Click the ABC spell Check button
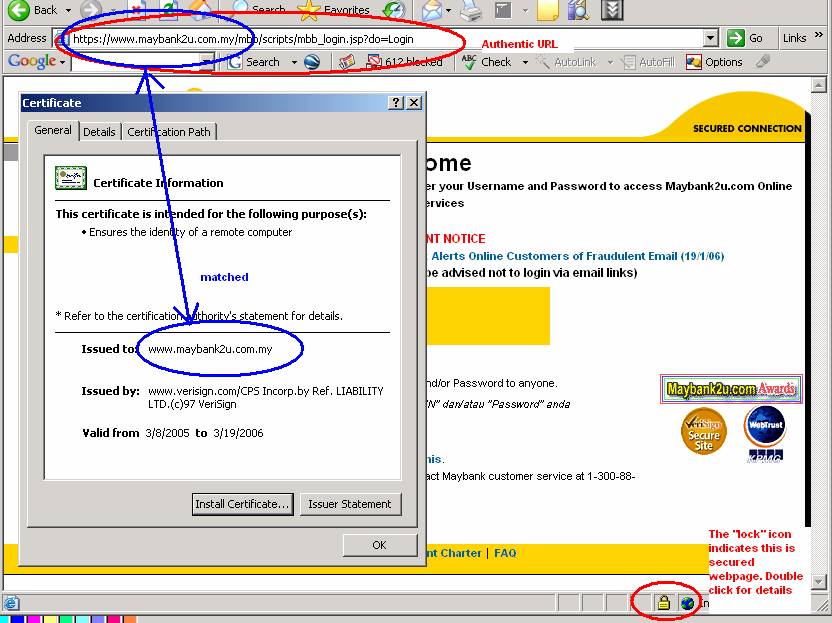The image size is (832, 623). coord(487,62)
